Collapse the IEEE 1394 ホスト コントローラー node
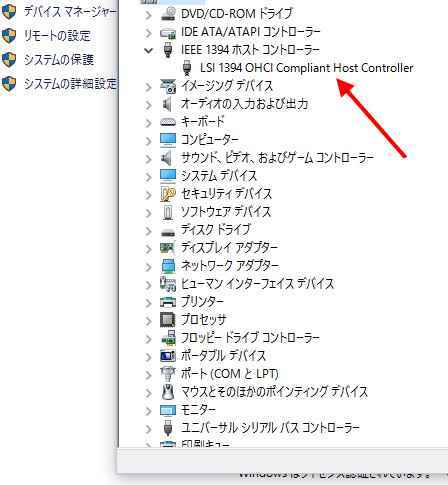 point(148,50)
